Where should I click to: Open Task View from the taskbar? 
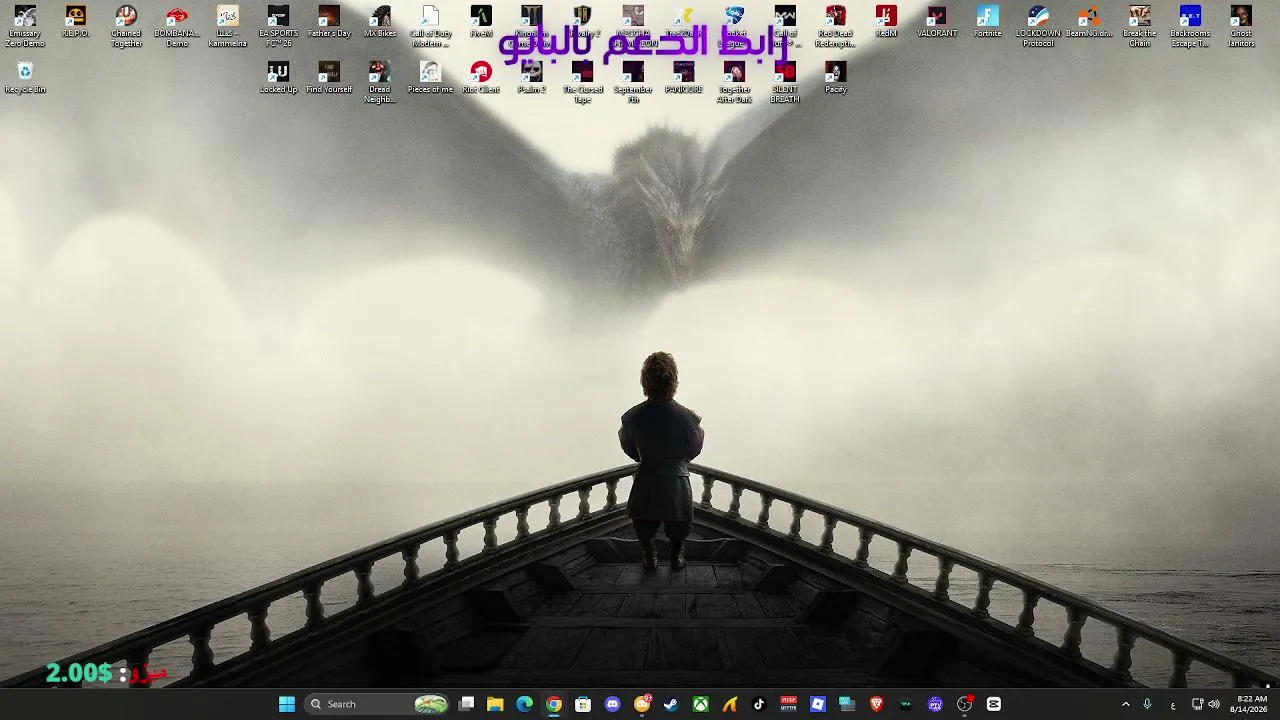pyautogui.click(x=466, y=704)
